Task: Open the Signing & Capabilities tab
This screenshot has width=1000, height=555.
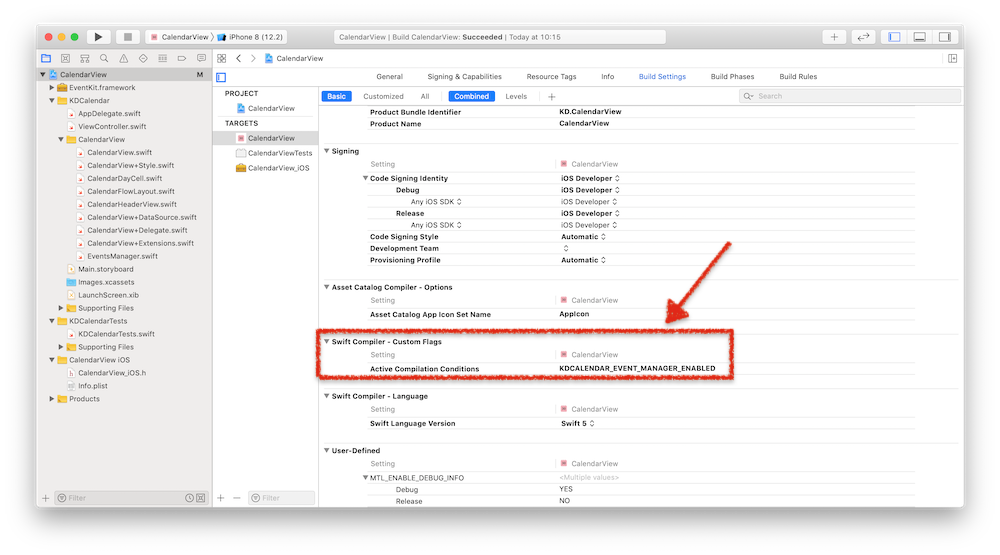Action: pyautogui.click(x=464, y=77)
